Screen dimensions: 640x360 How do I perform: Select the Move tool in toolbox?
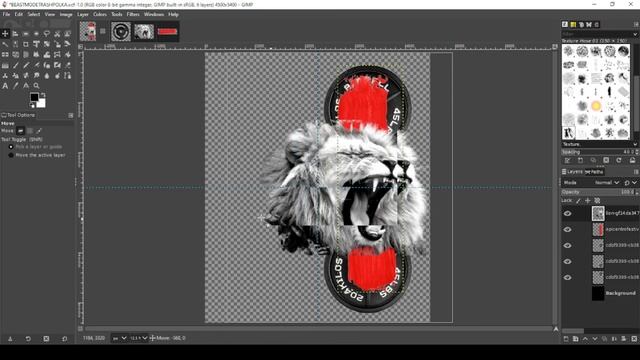5,34
